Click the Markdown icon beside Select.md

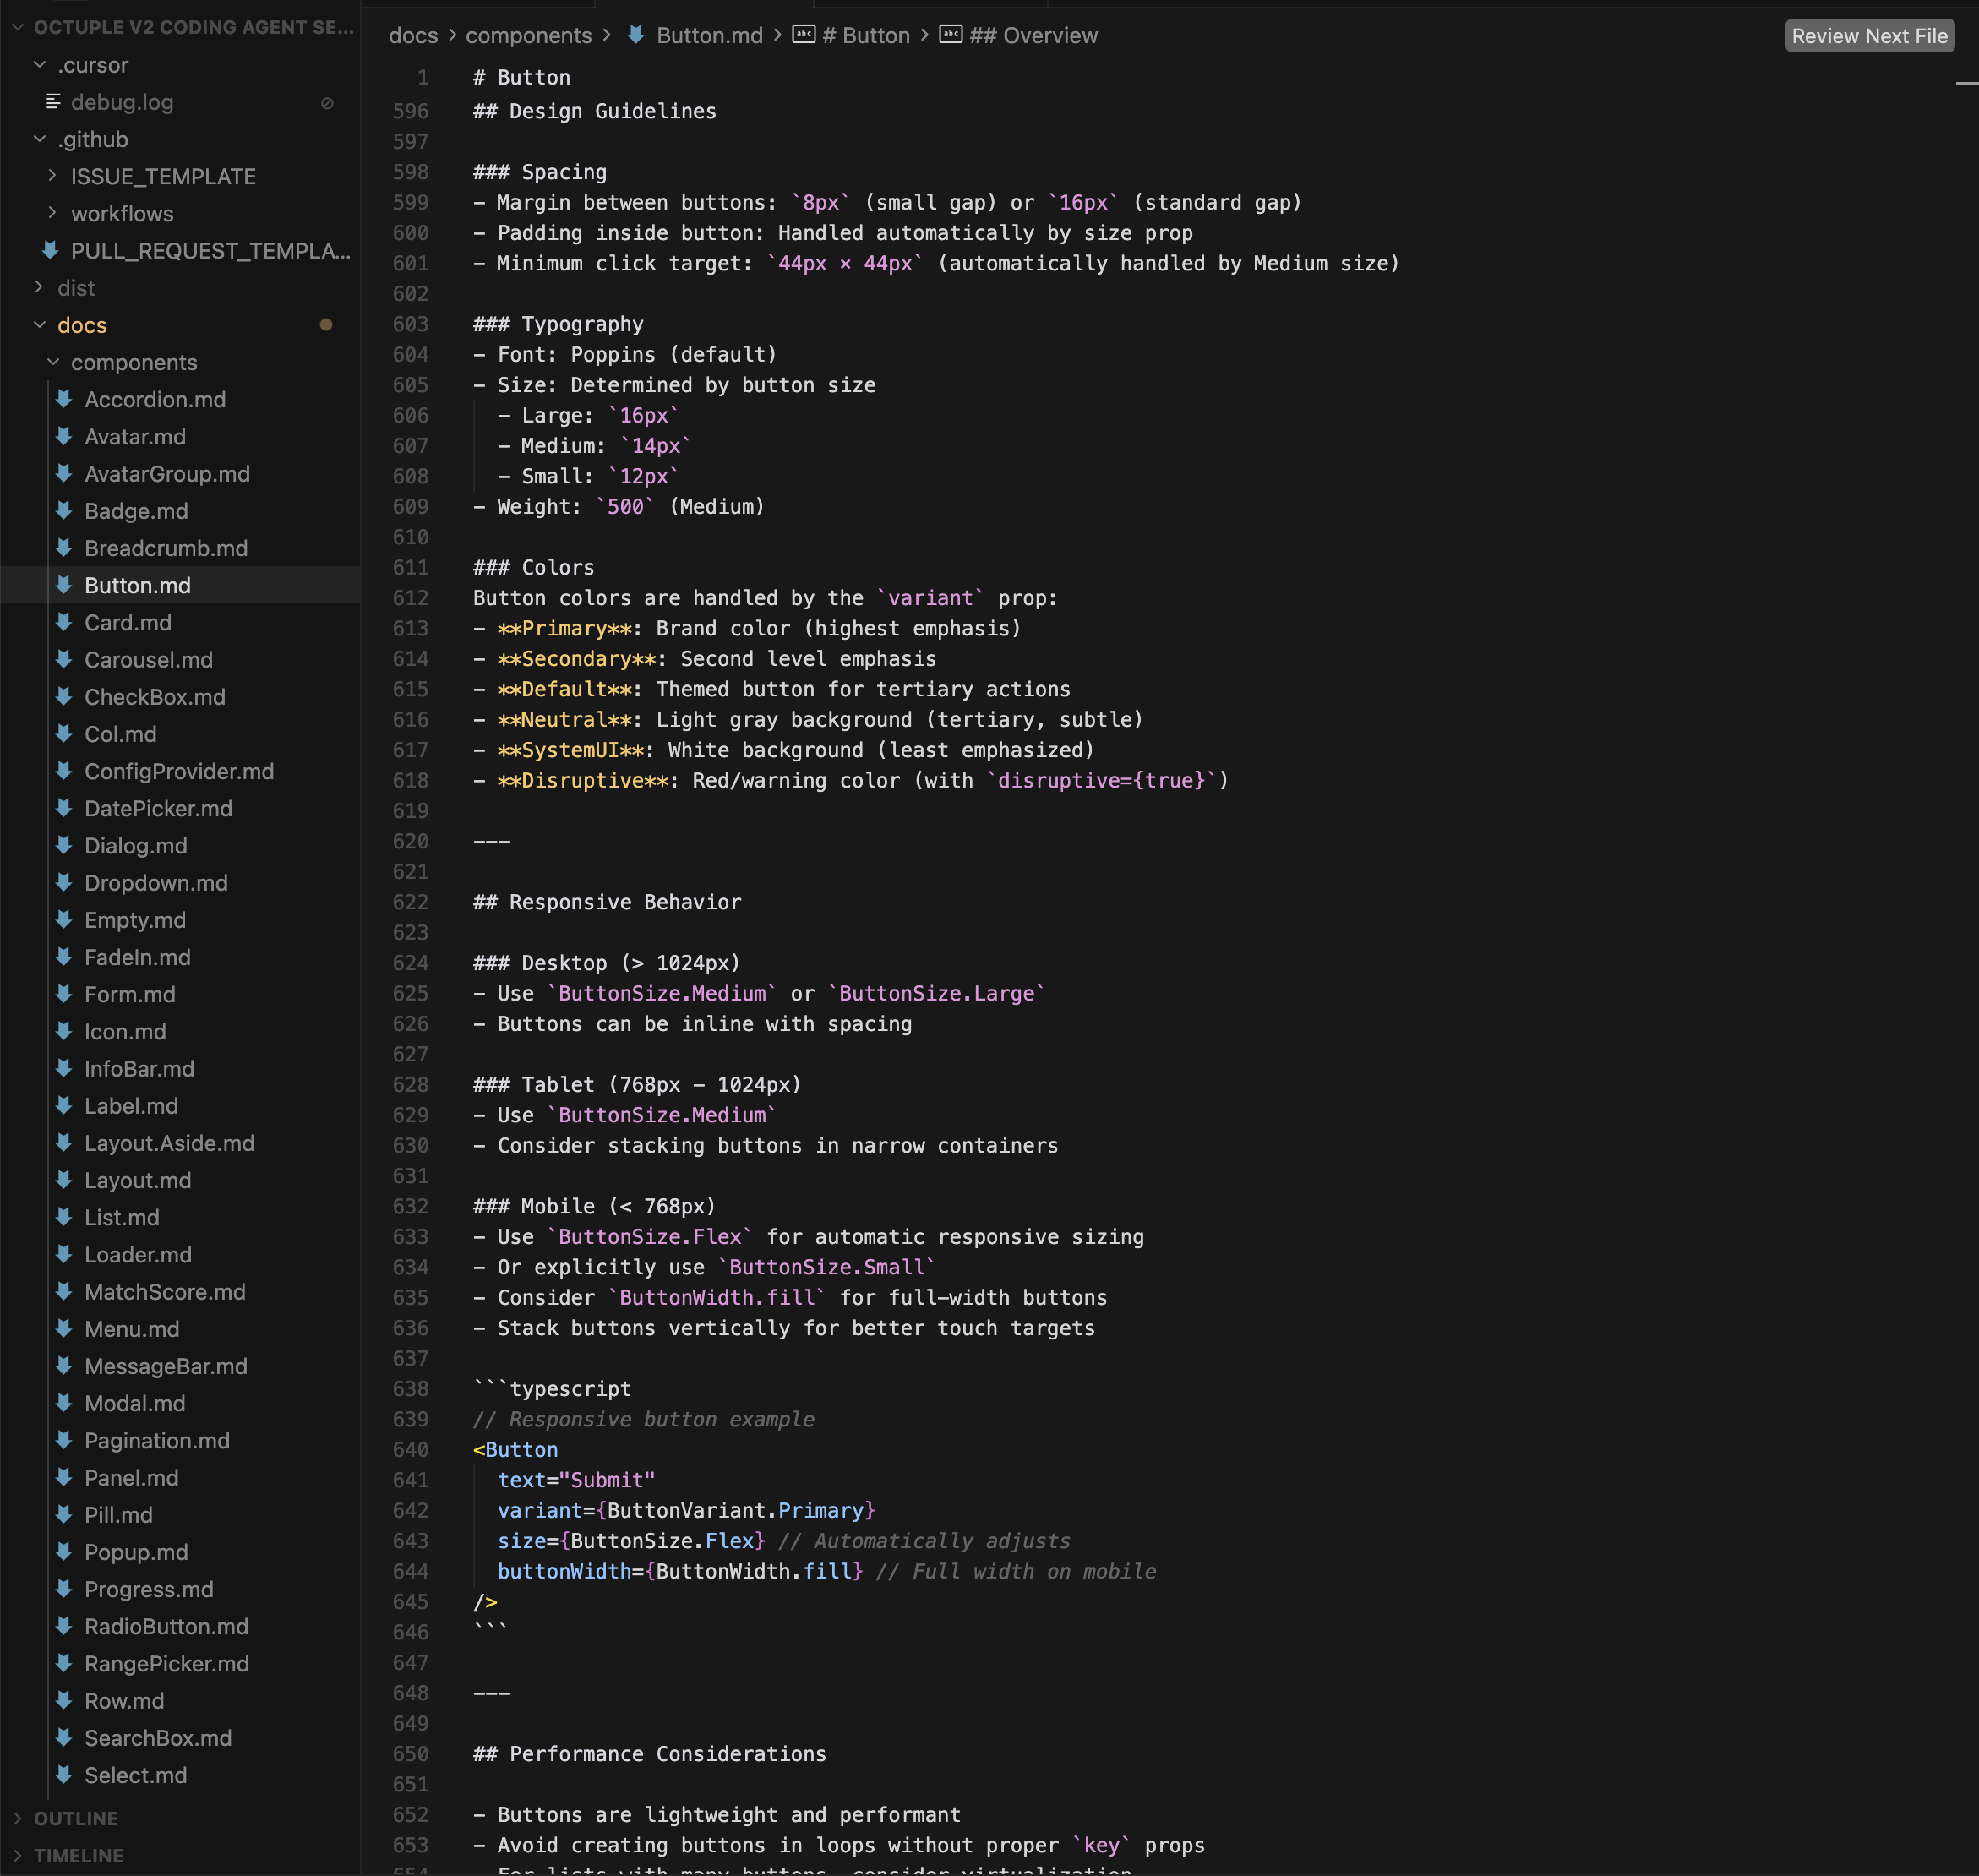click(63, 1775)
